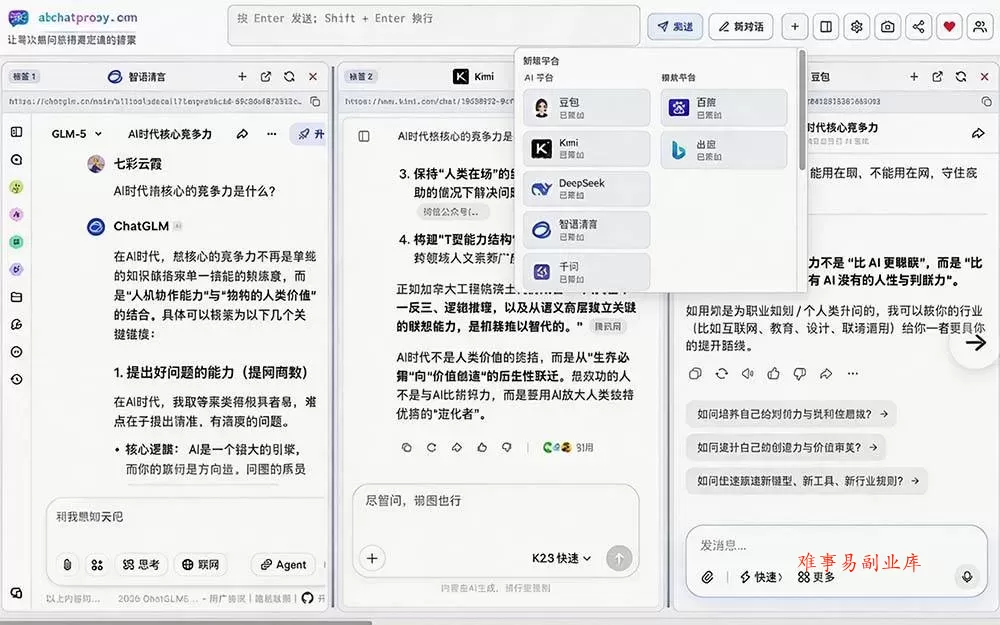
Task: Open K2.5 快速 model dropdown in Kimi
Action: pos(562,559)
